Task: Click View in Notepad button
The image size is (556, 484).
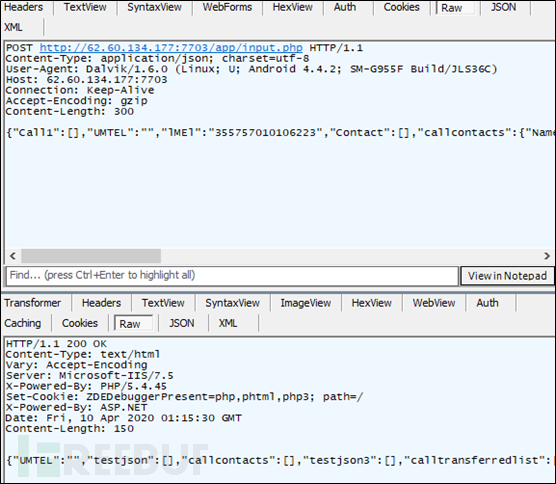Action: (507, 276)
